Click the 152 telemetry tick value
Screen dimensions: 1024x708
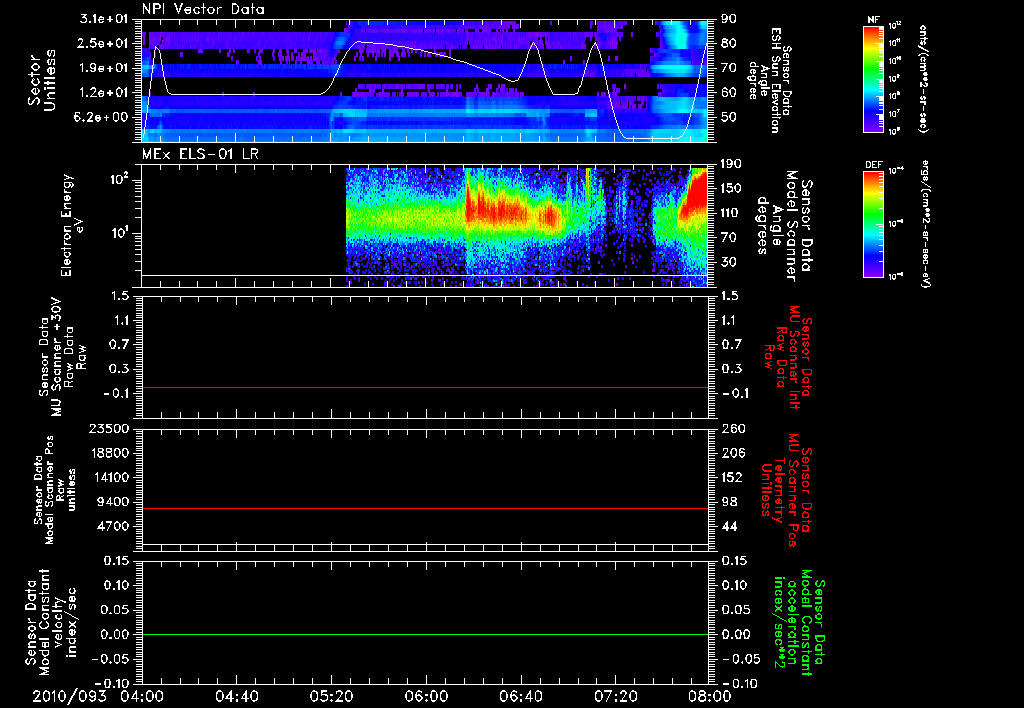(x=732, y=478)
